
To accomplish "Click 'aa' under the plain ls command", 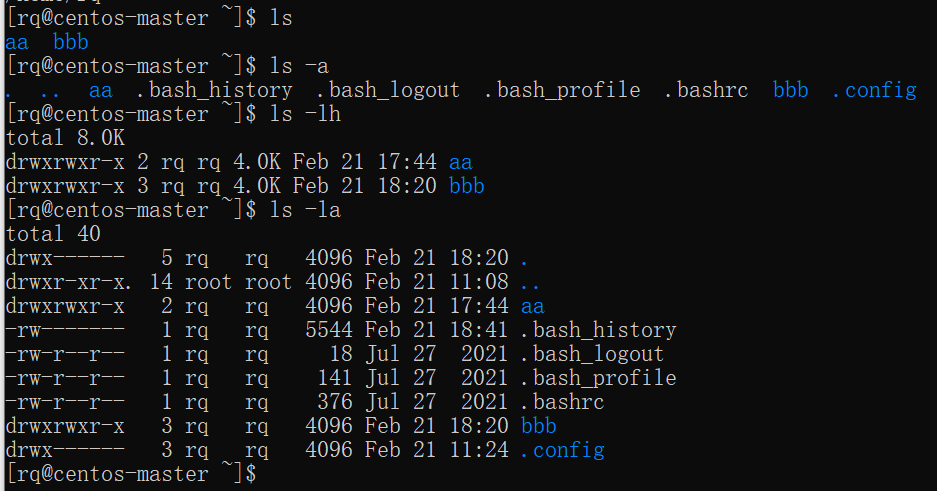I will (17, 42).
